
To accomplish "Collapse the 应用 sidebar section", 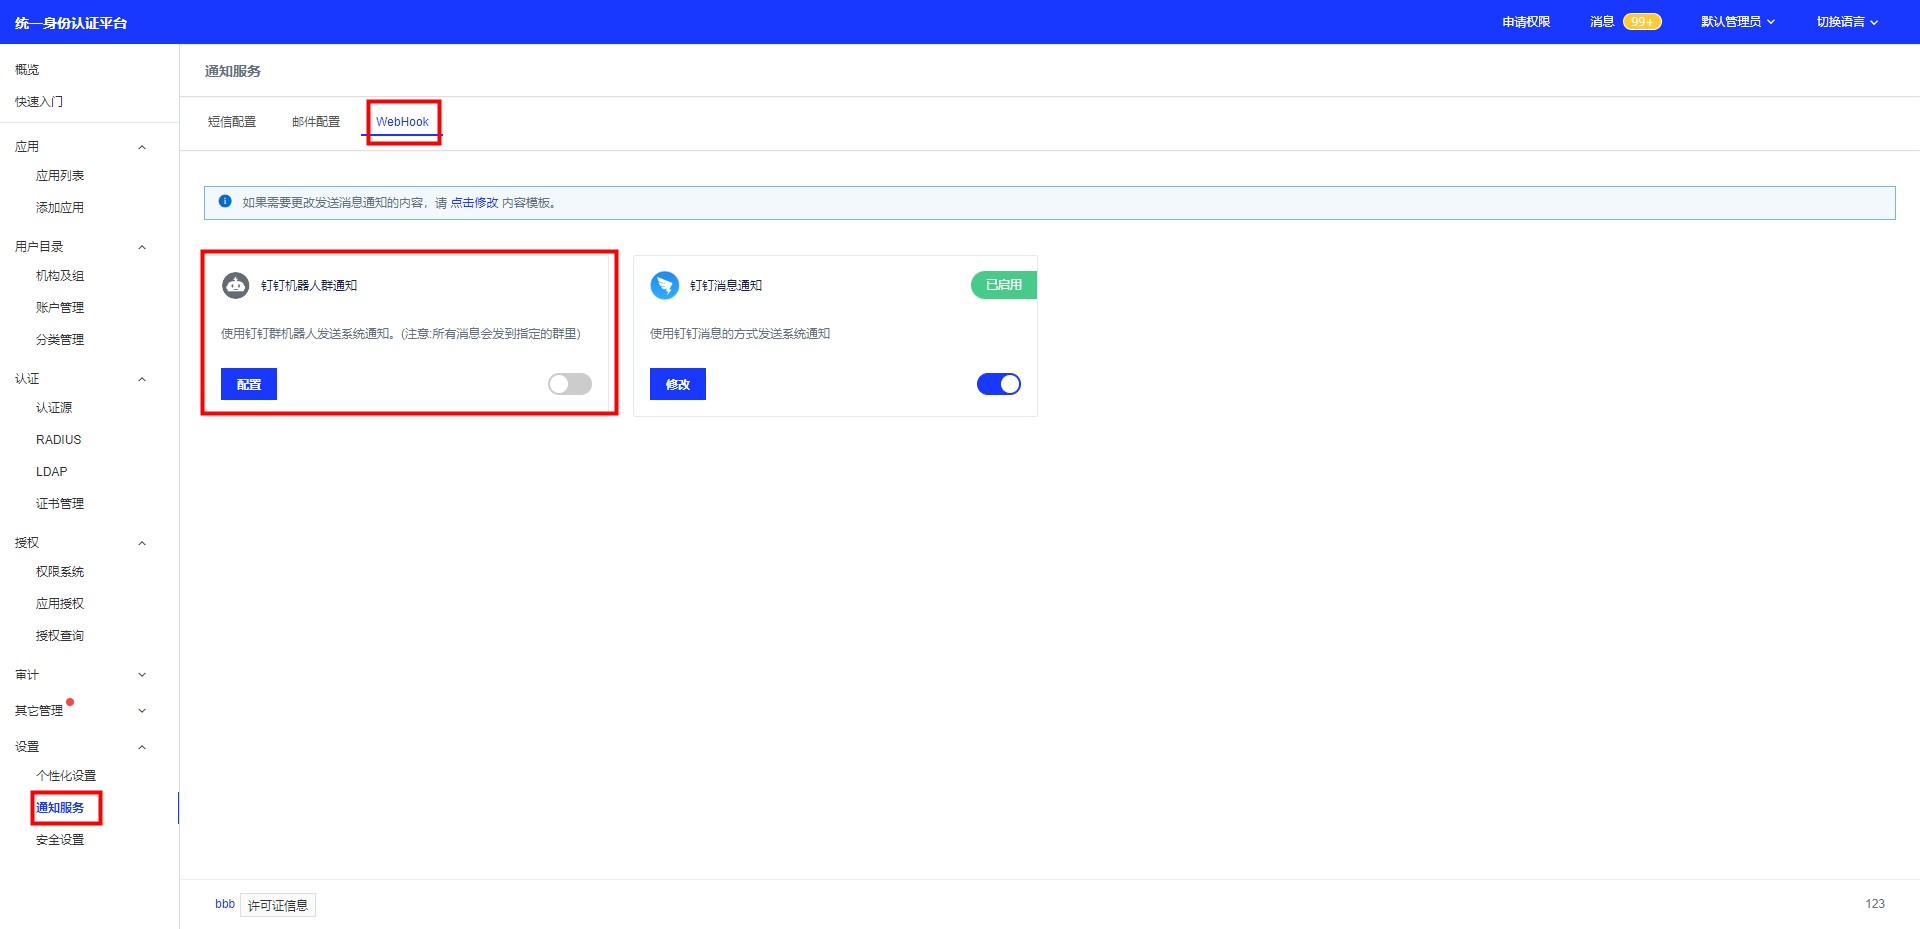I will click(x=142, y=147).
